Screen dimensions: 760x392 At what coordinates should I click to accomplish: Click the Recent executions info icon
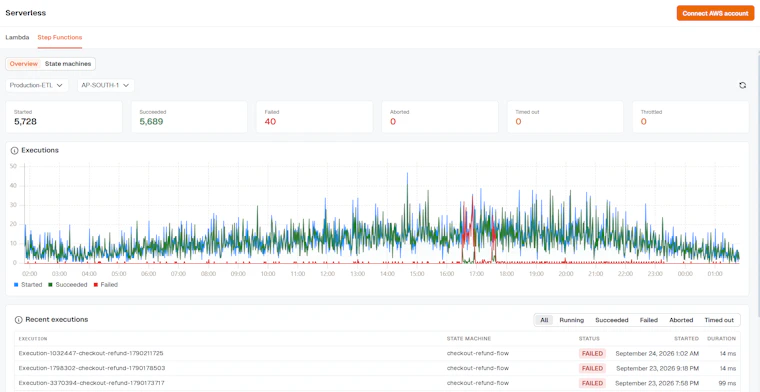tap(18, 320)
